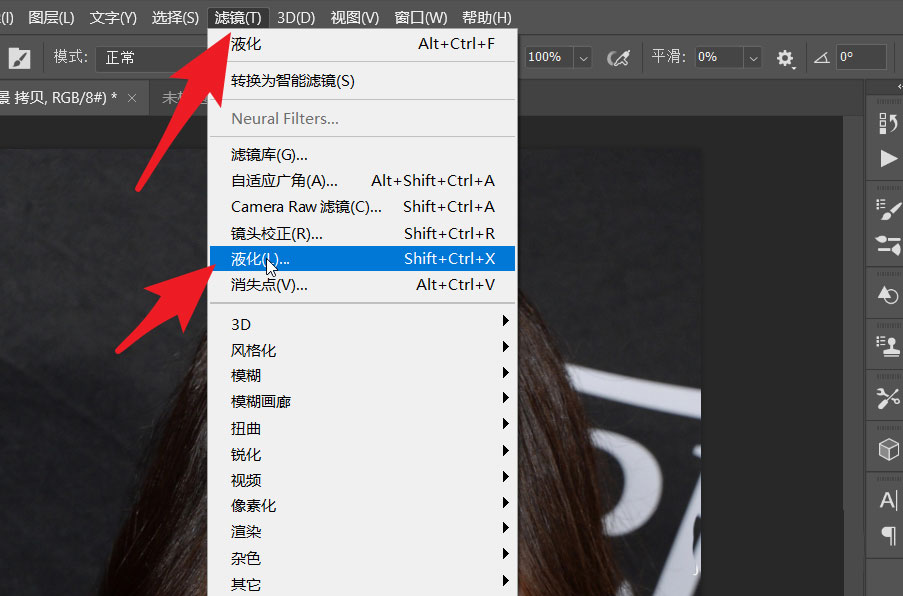
Task: Close the 拷贝, RGB/8# document tab
Action: [x=132, y=98]
